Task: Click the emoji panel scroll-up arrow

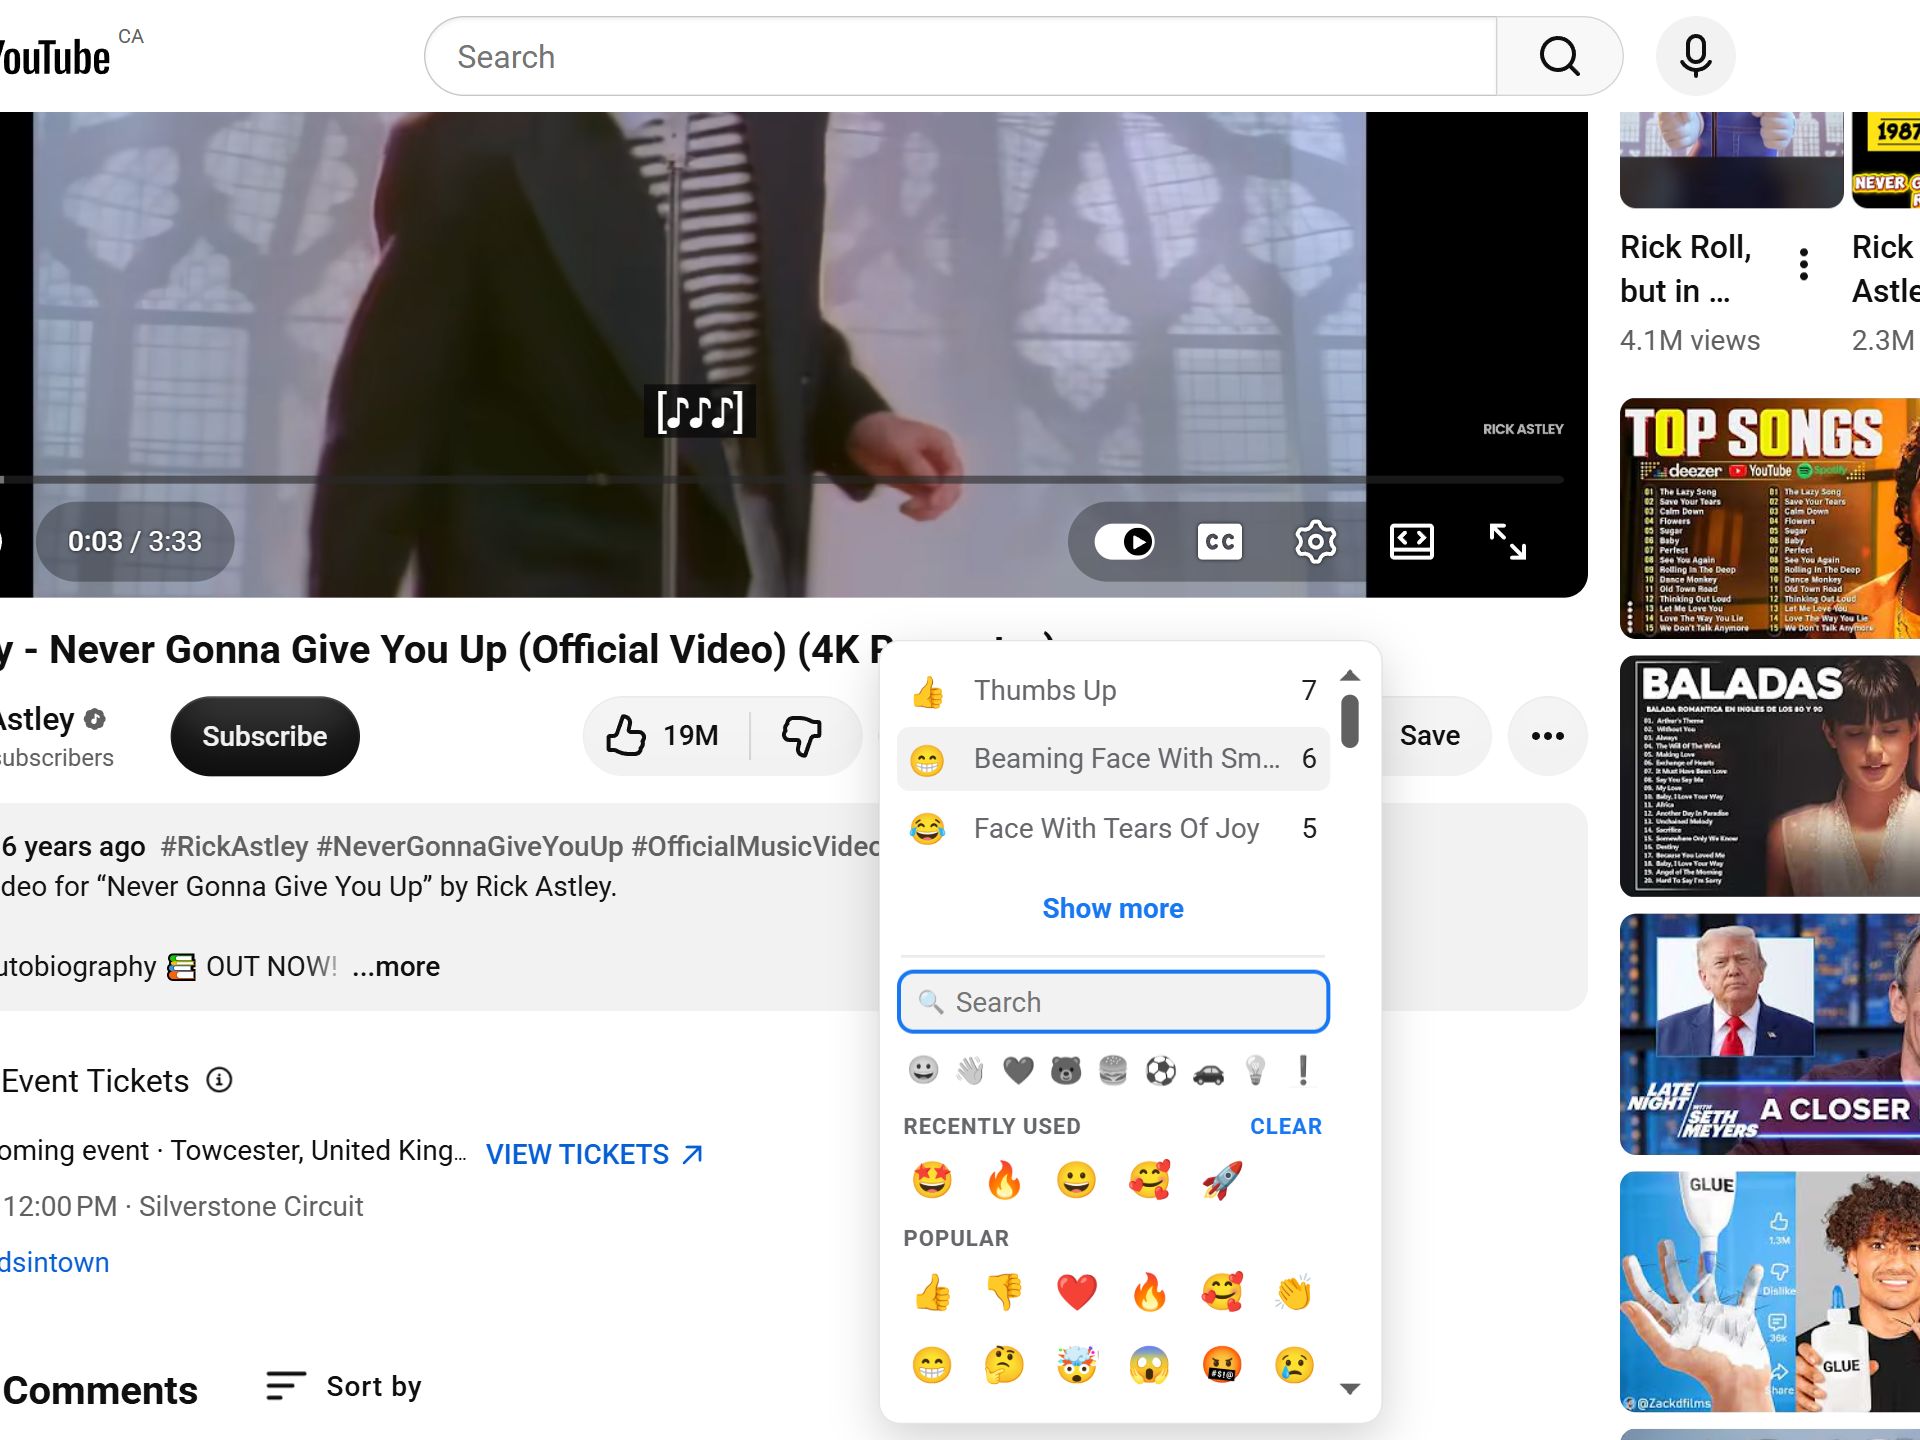Action: pos(1350,675)
